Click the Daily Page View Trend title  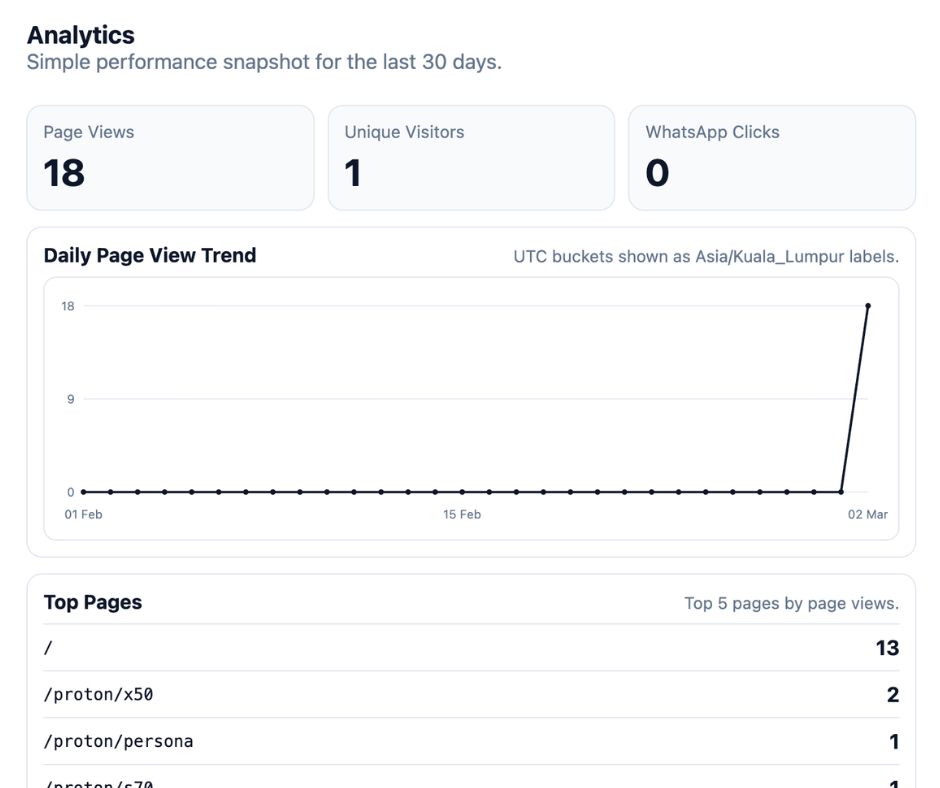click(x=150, y=255)
